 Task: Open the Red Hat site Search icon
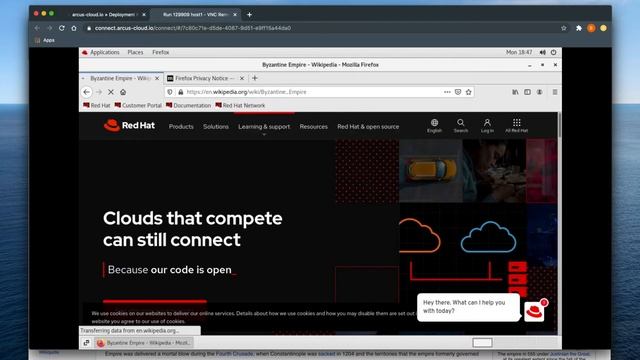pyautogui.click(x=460, y=125)
